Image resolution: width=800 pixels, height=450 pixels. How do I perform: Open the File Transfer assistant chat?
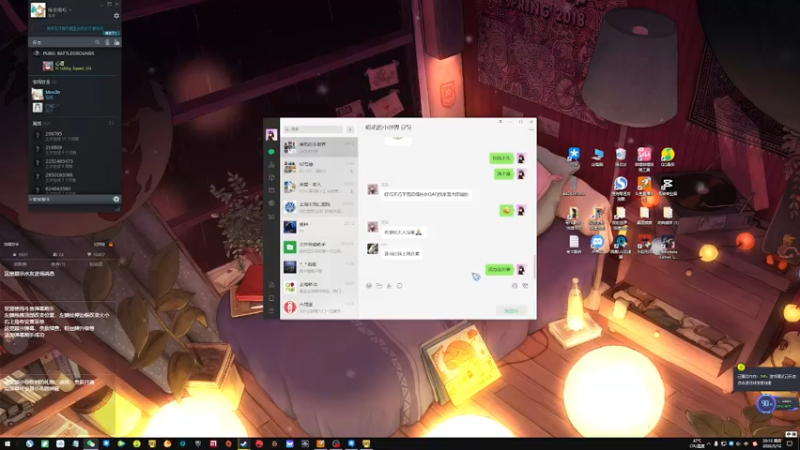coord(319,247)
